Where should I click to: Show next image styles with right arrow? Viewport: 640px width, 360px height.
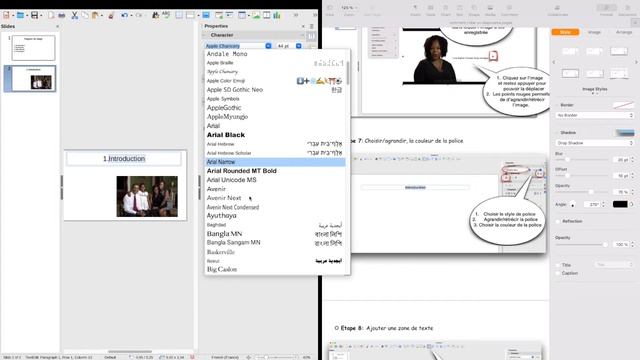coord(636,62)
